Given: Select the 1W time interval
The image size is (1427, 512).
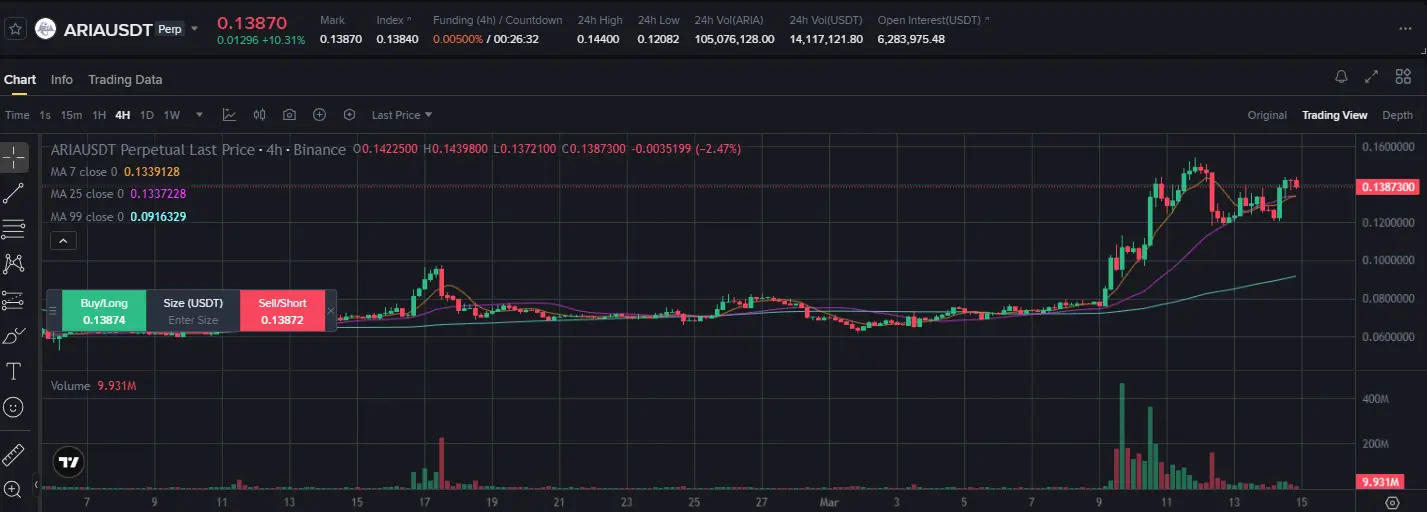Looking at the screenshot, I should pyautogui.click(x=172, y=115).
